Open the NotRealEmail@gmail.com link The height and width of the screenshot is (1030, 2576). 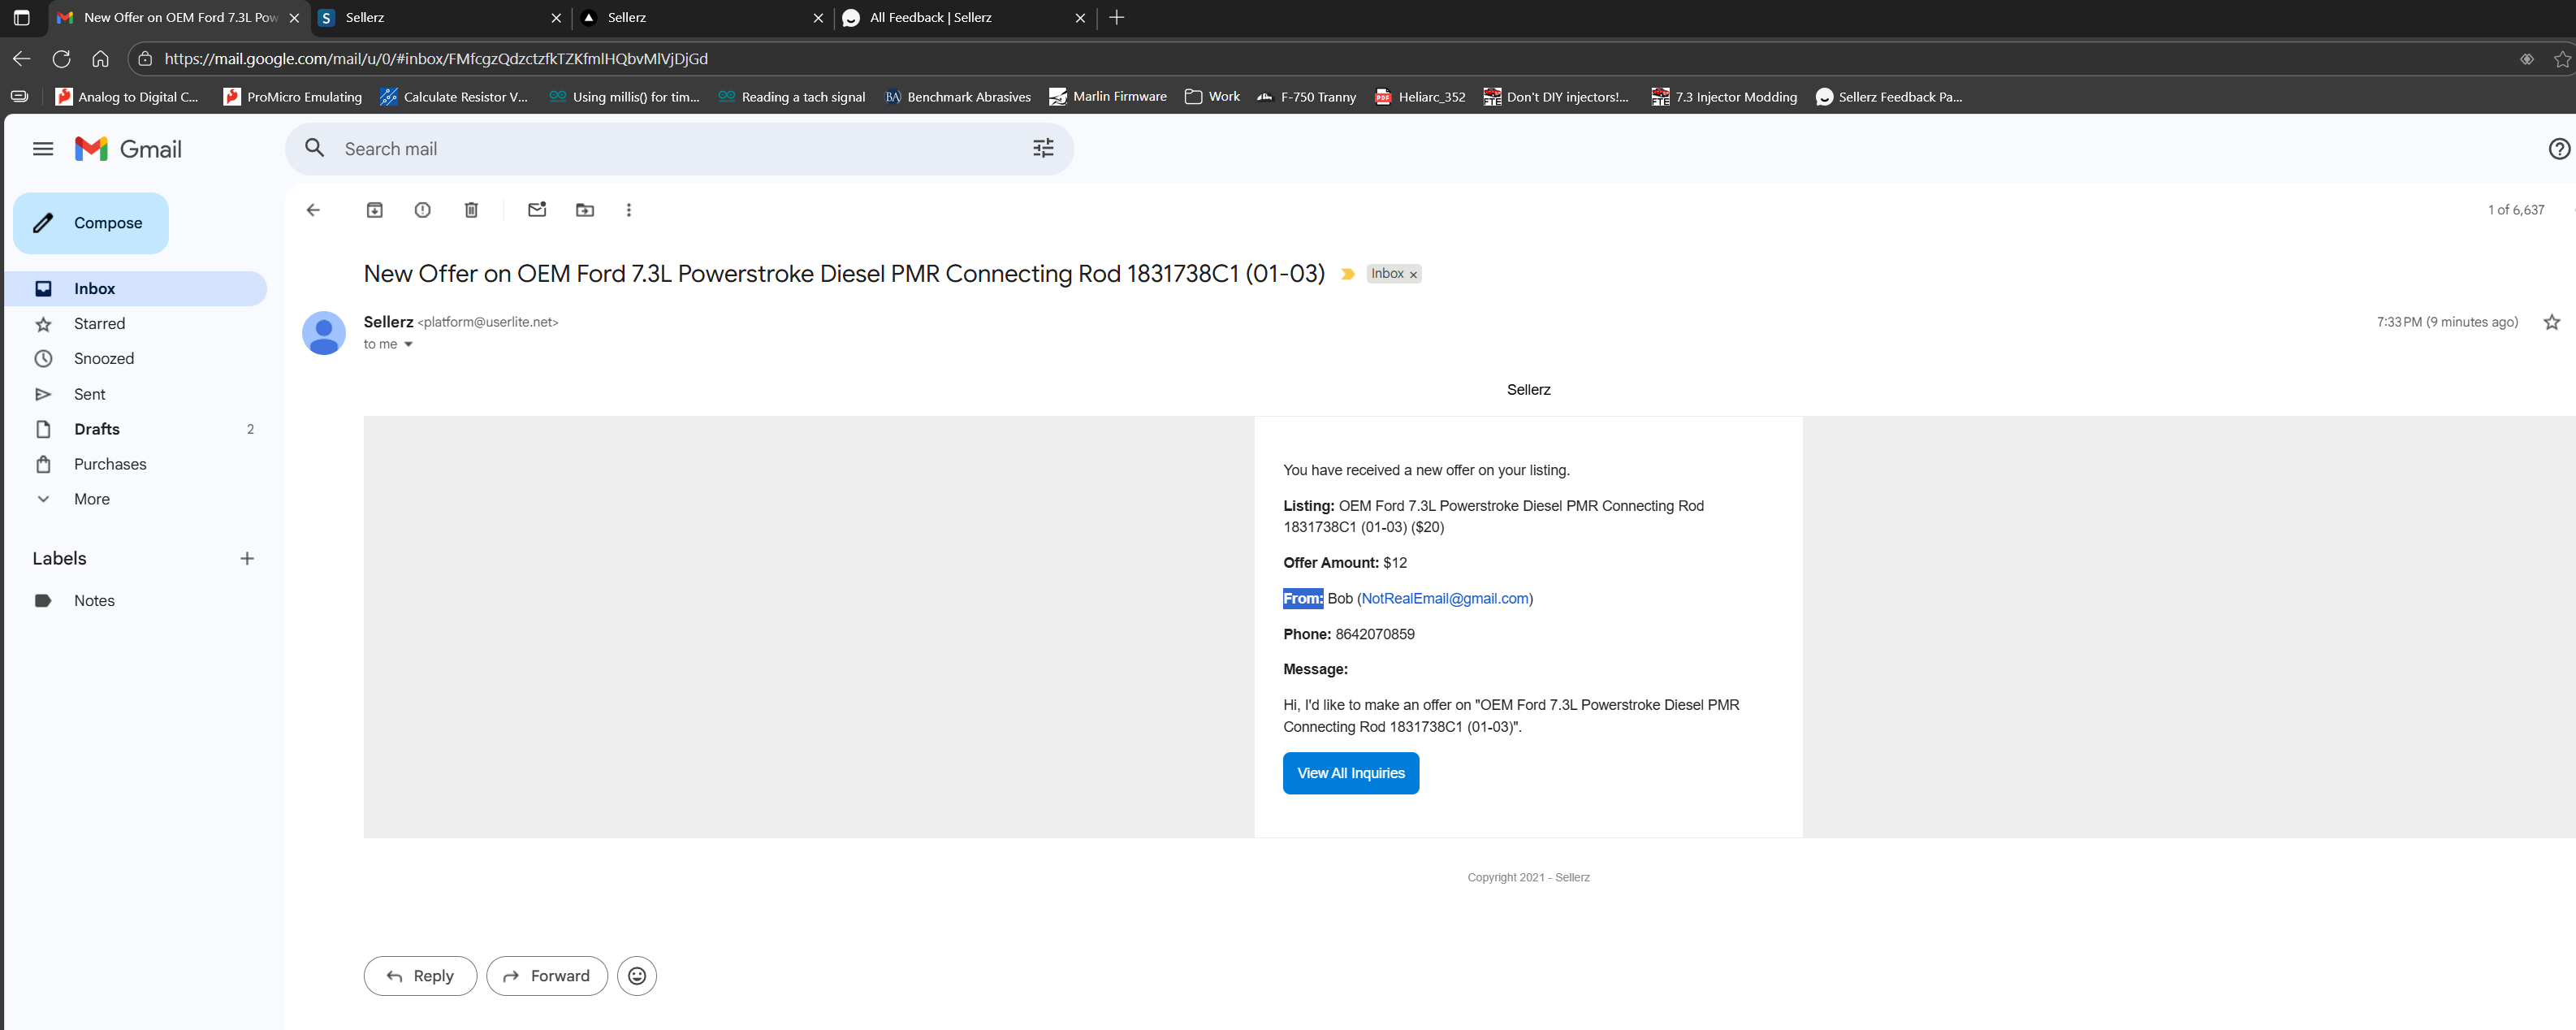click(x=1444, y=598)
